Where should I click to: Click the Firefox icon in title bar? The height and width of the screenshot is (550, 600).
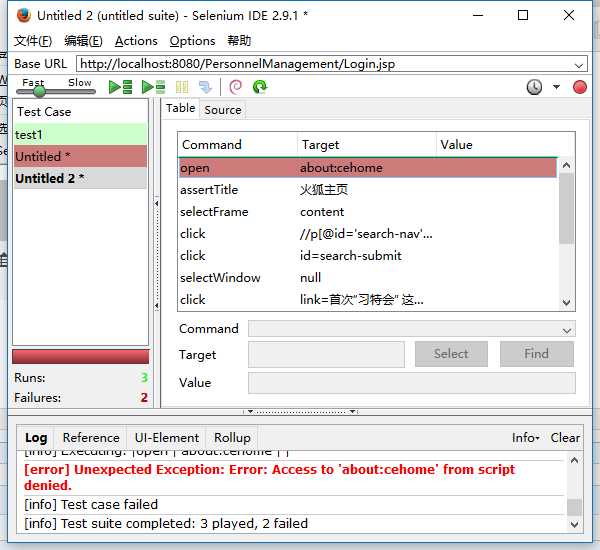click(24, 16)
